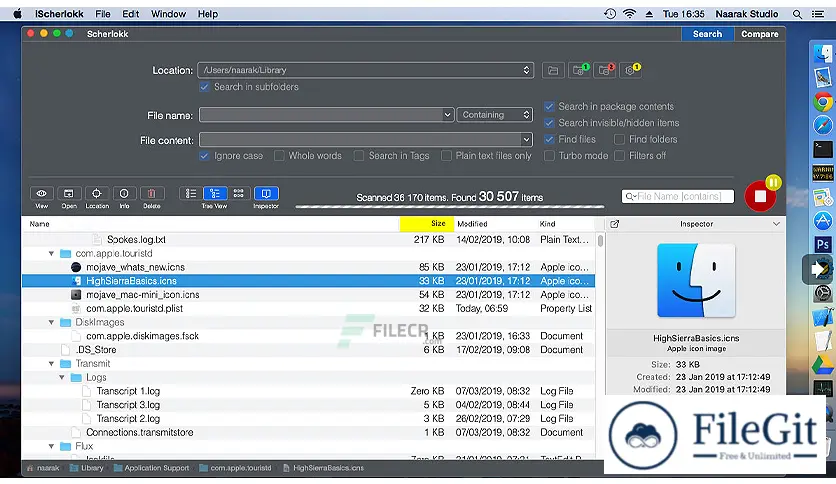Sort results by the Modified column
Screen dimensions: 836x484
[x=494, y=224]
